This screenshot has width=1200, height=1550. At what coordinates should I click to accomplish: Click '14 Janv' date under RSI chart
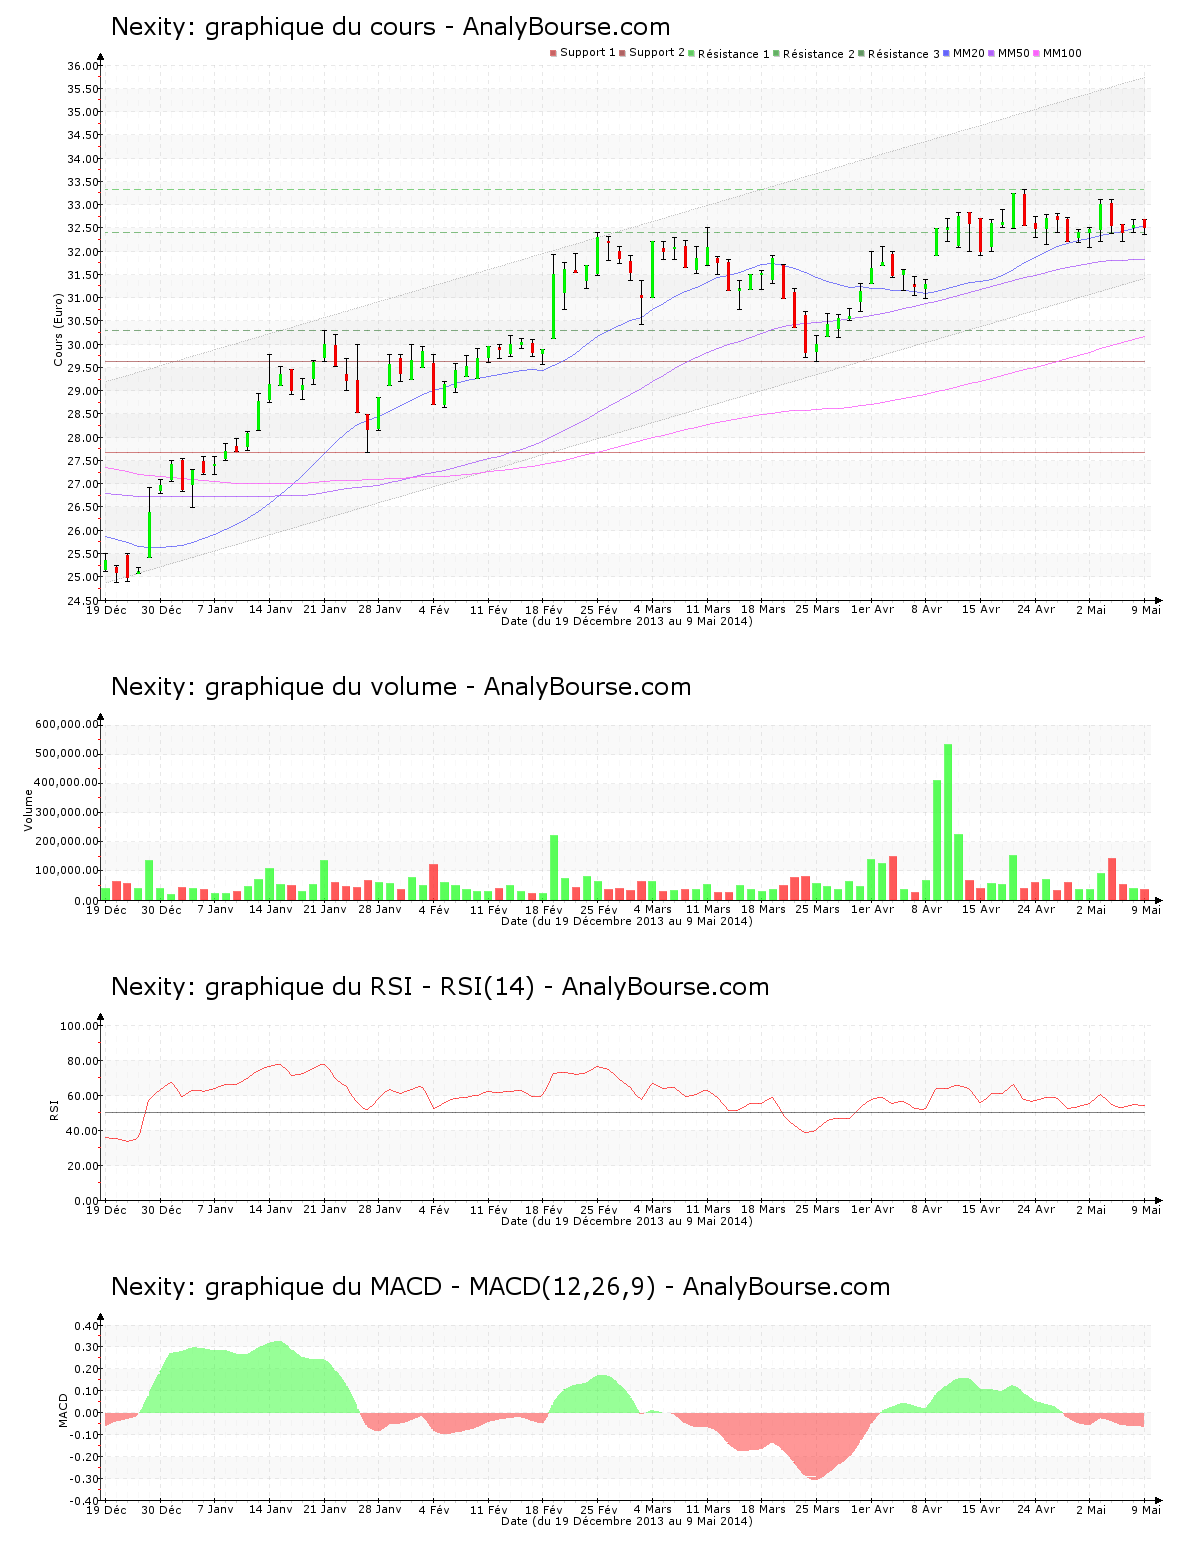(x=271, y=1209)
